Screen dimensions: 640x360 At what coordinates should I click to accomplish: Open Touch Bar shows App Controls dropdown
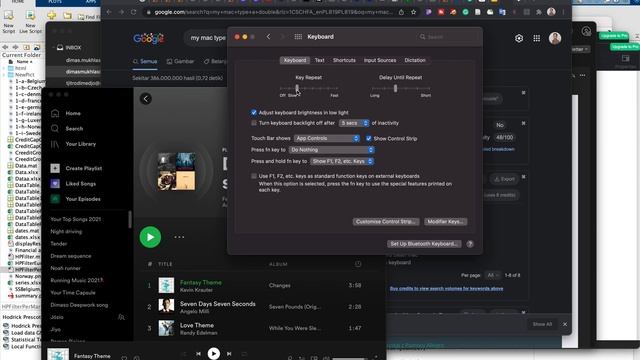point(327,138)
